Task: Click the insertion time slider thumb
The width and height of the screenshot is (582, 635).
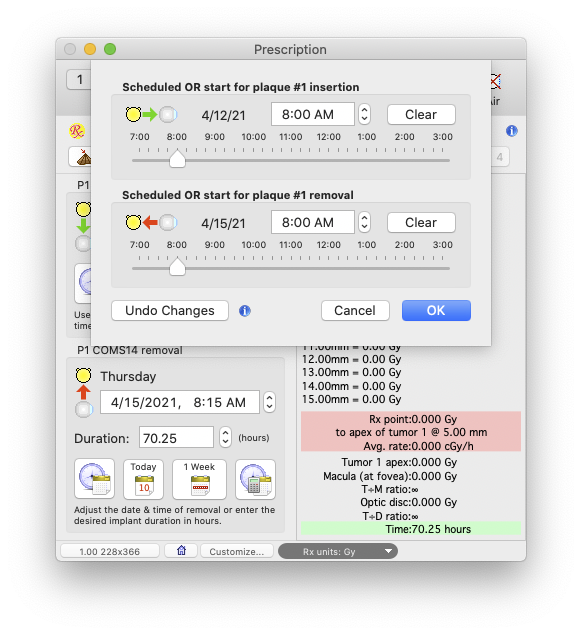Action: (x=177, y=158)
